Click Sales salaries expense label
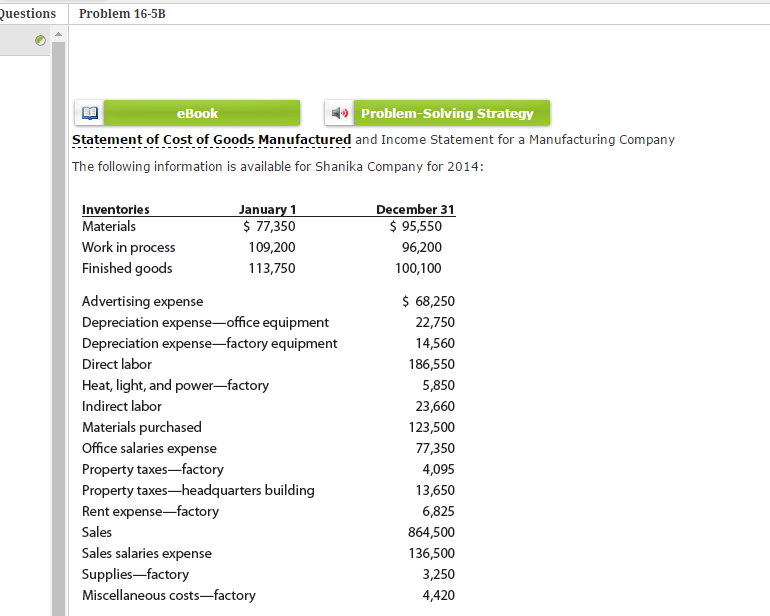This screenshot has height=616, width=770. (147, 554)
